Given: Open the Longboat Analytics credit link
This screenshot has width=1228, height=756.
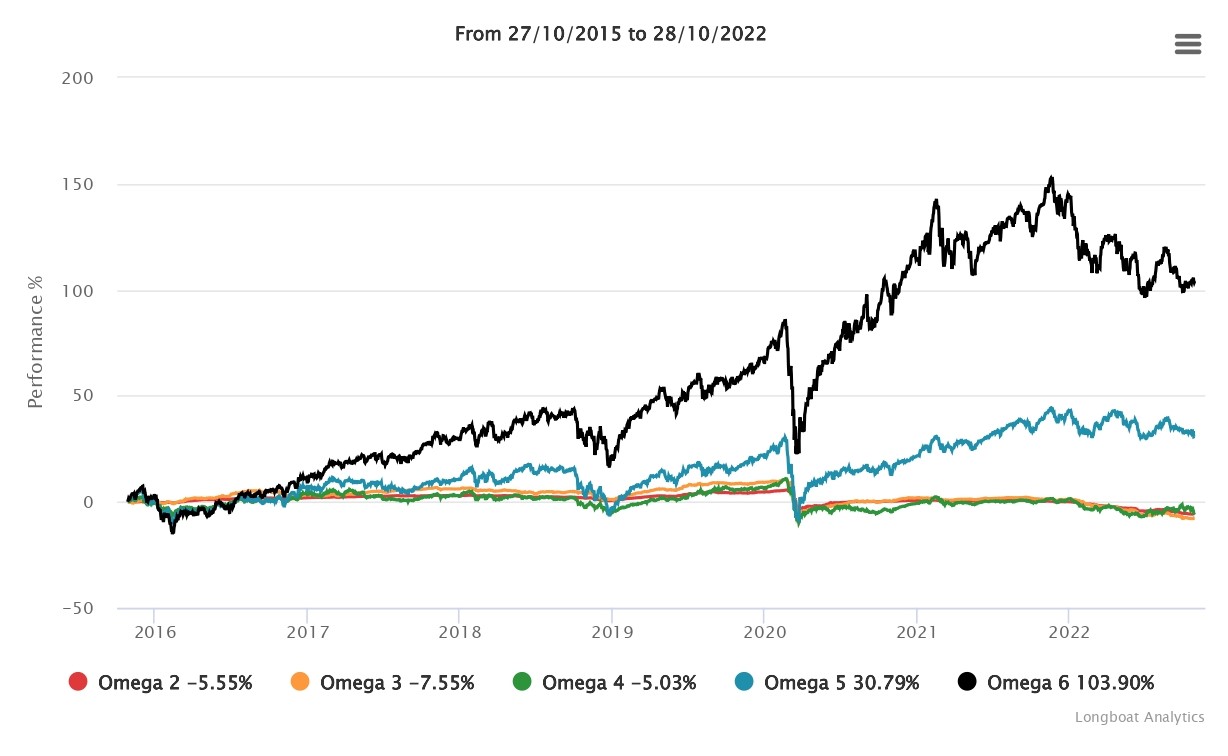Looking at the screenshot, I should pyautogui.click(x=1139, y=717).
